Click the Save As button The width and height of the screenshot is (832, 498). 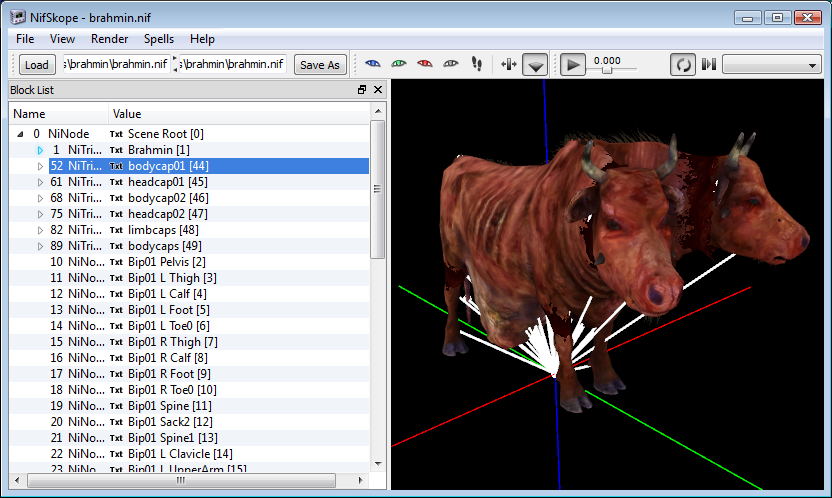pos(320,65)
